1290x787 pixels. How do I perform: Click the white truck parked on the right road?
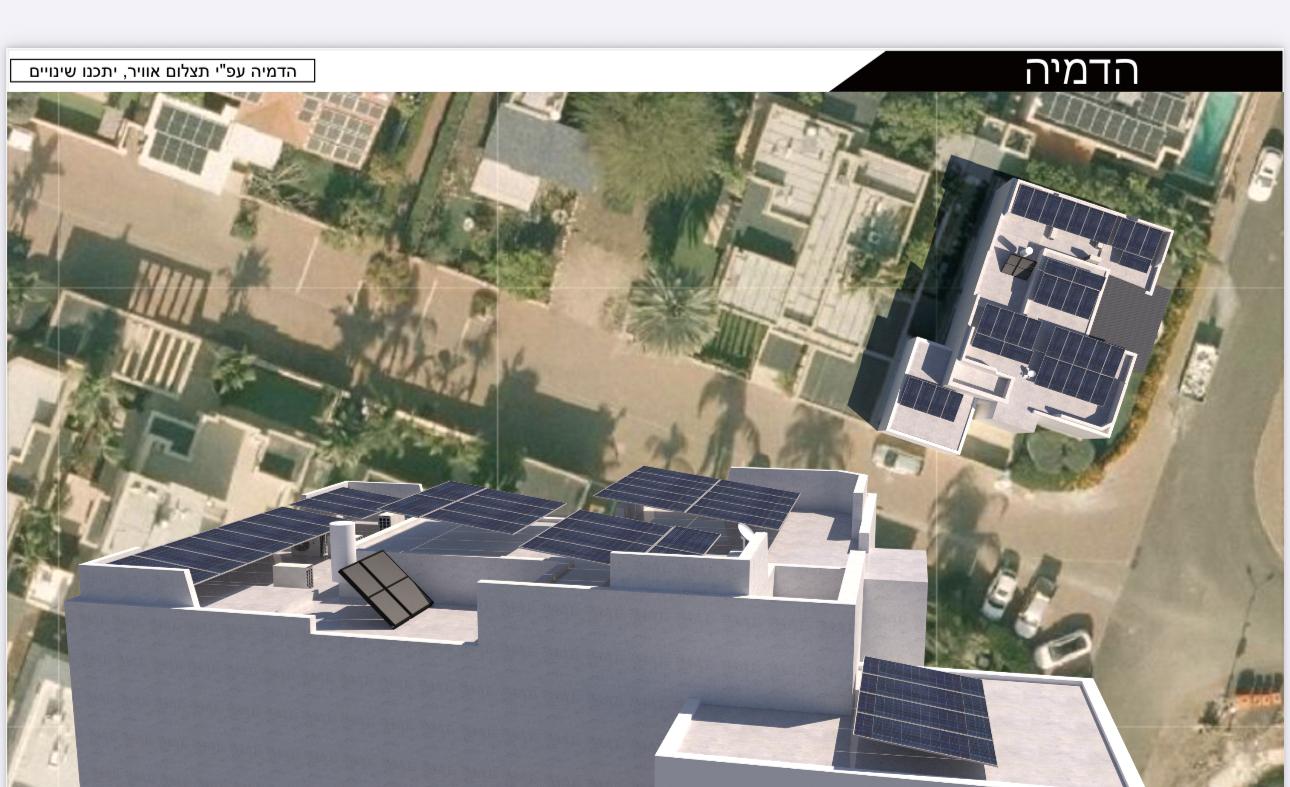[1197, 370]
